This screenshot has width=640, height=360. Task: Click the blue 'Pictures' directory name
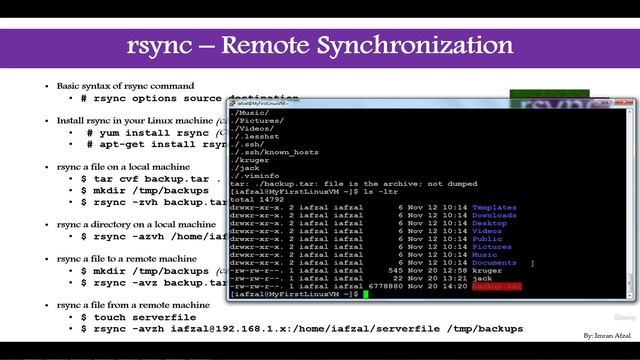coord(492,247)
